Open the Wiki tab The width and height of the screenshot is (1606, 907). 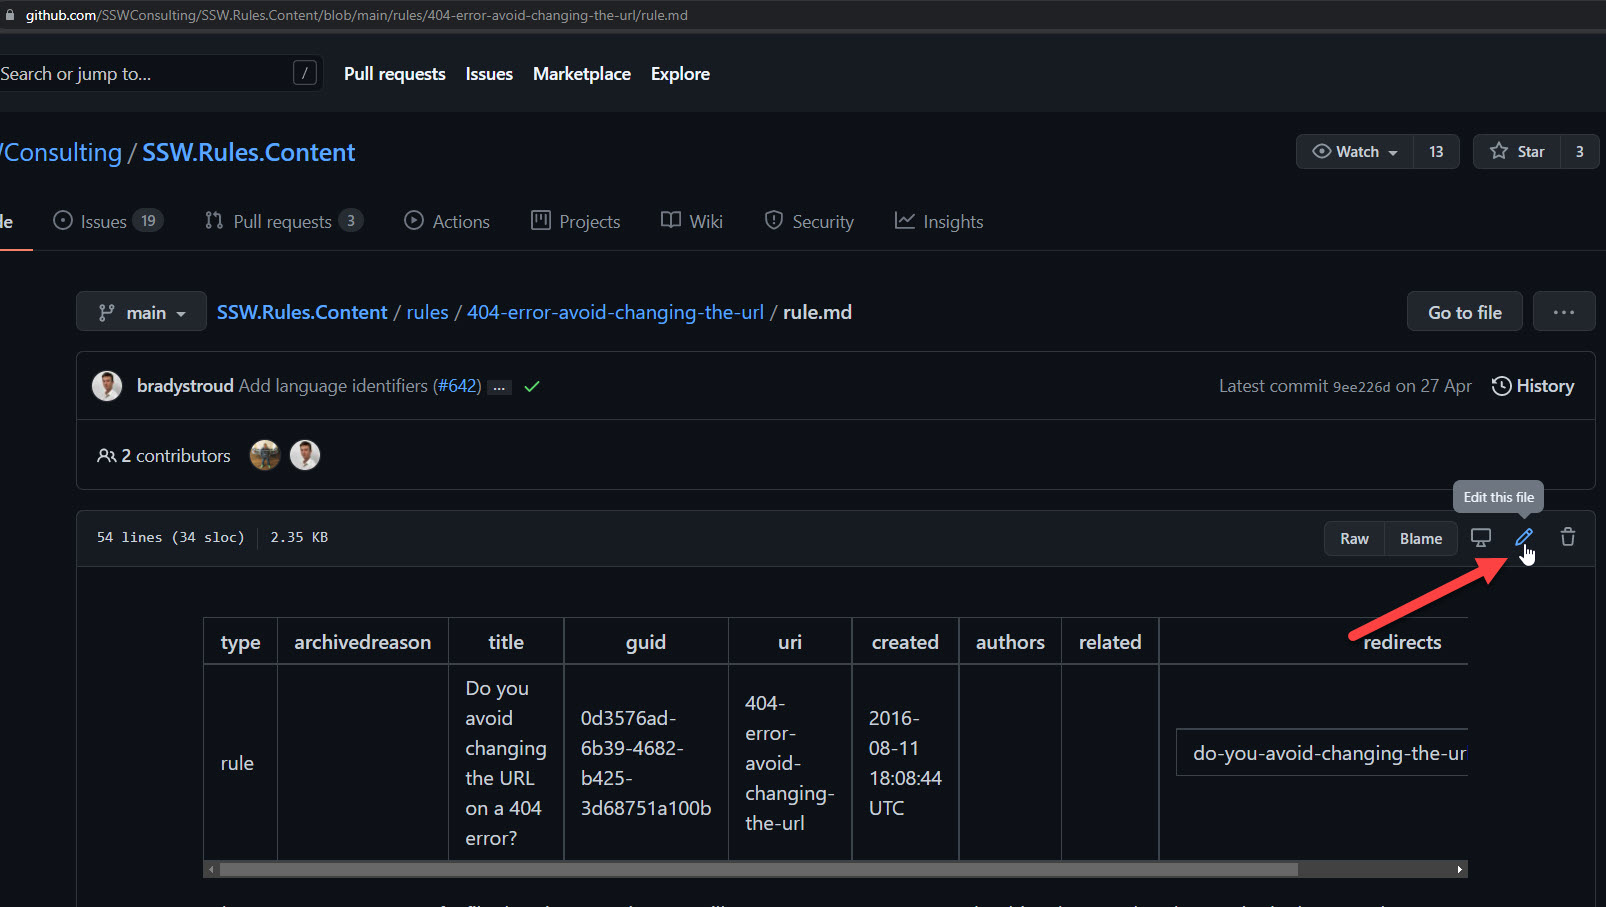[x=692, y=221]
